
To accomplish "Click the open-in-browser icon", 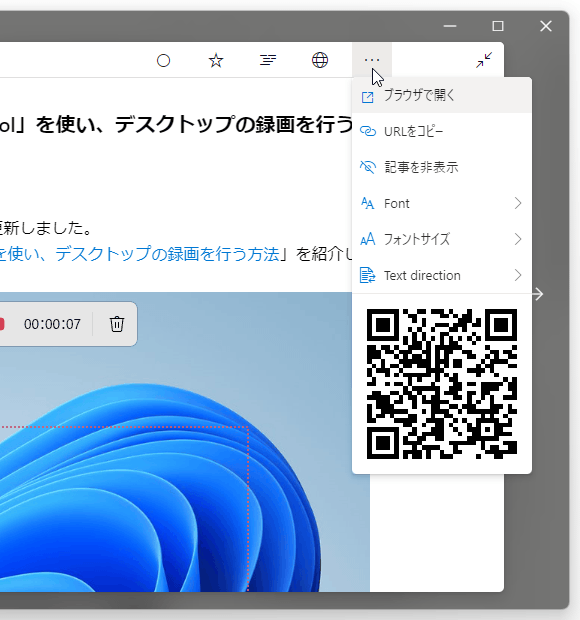I will tap(368, 97).
